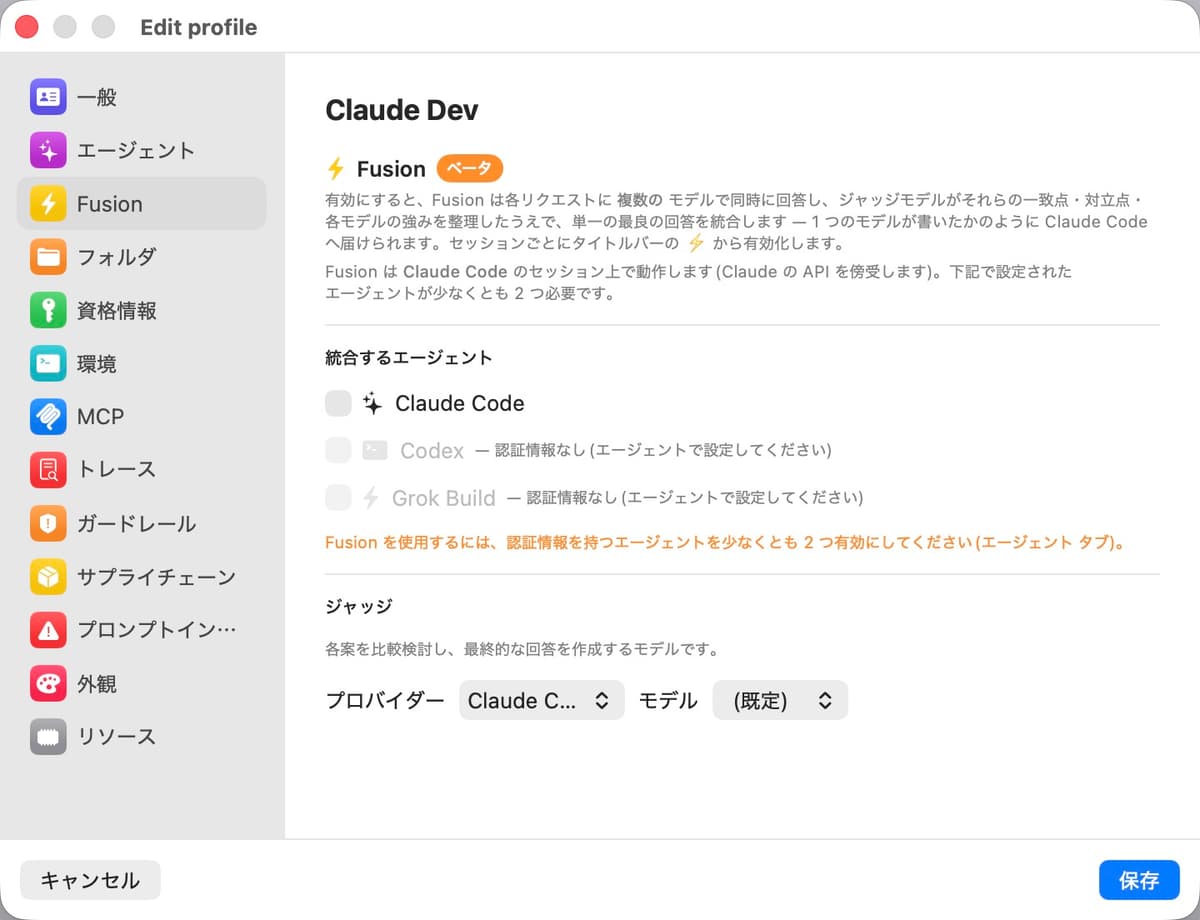The height and width of the screenshot is (920, 1200).
Task: Toggle the Grok Build checkbox
Action: (338, 497)
